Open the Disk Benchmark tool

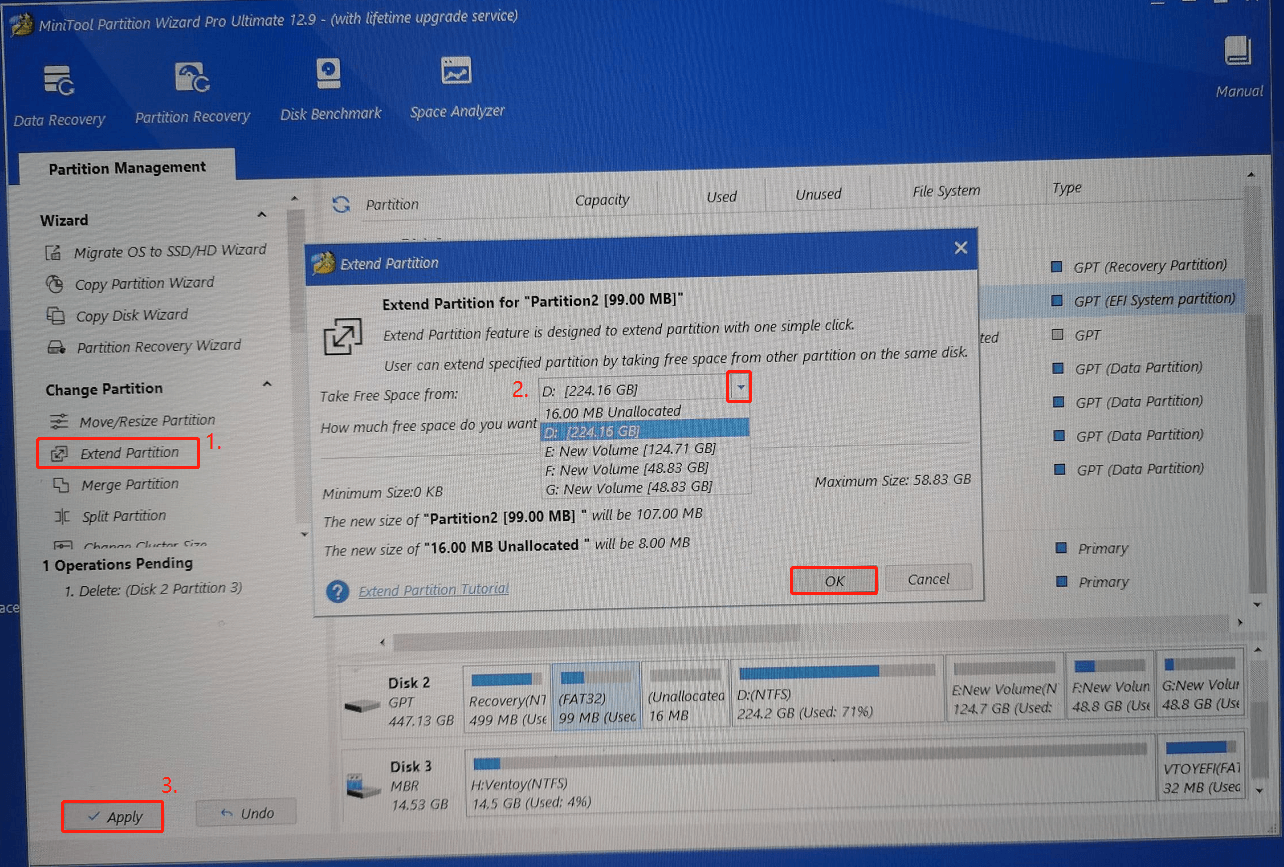[330, 91]
